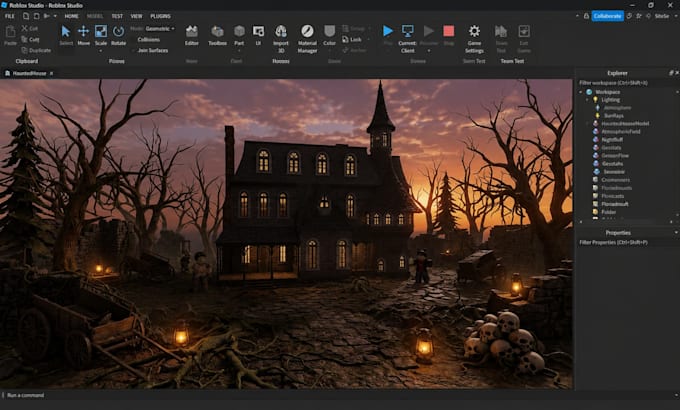This screenshot has height=410, width=680.
Task: Select the HauntedHouseModel tree item
Action: pos(625,124)
